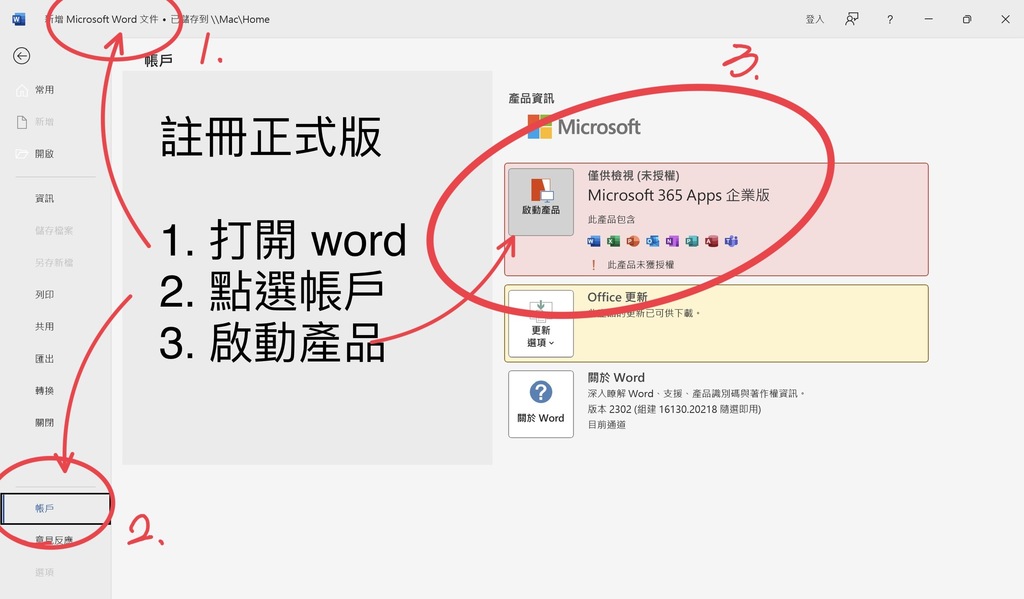The height and width of the screenshot is (599, 1024).
Task: Select 轉換 (Transform) in the sidebar
Action: pos(44,390)
